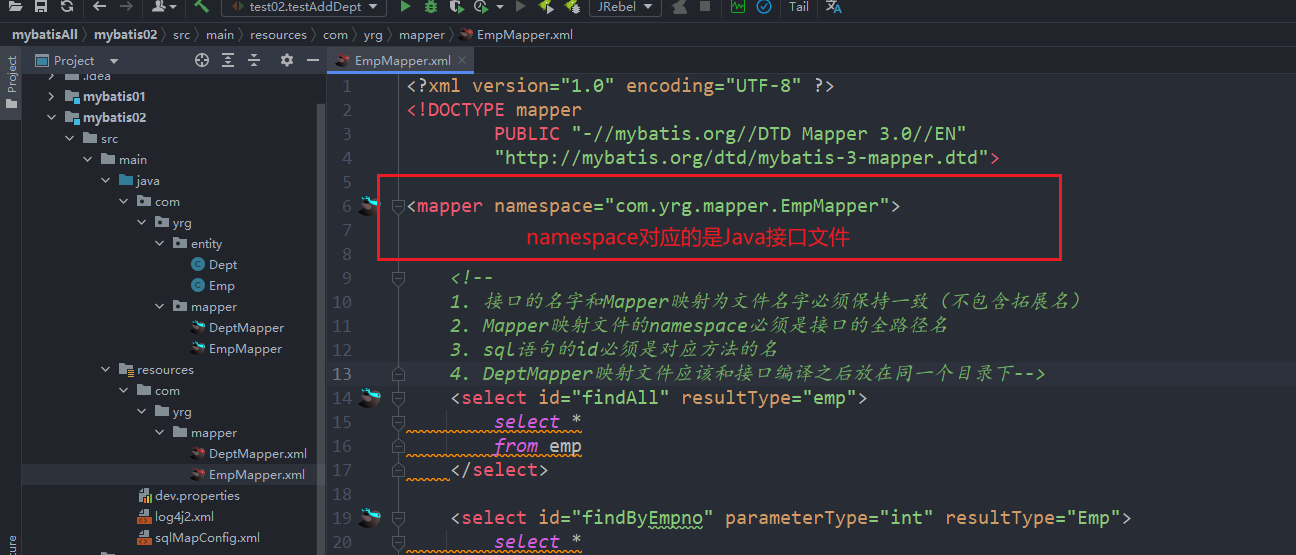Collapse the resources folder
The width and height of the screenshot is (1296, 555).
(x=105, y=370)
